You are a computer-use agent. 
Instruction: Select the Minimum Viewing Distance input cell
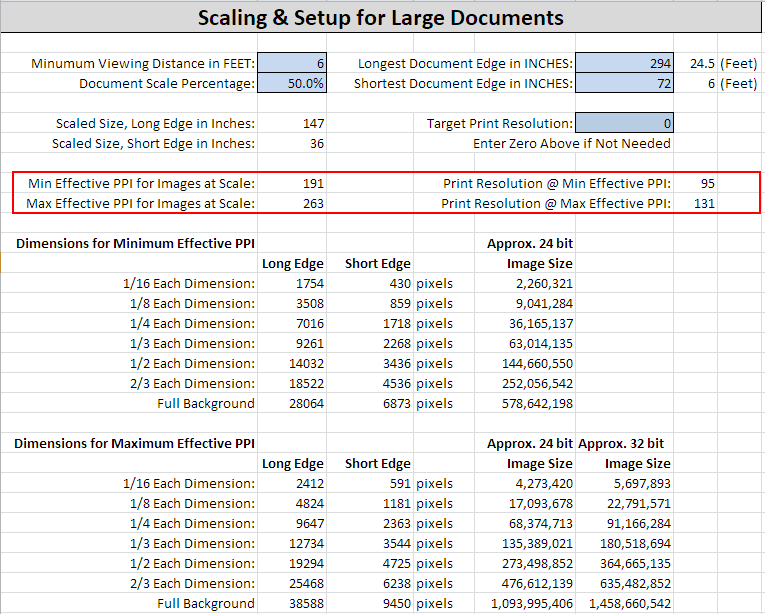click(292, 63)
